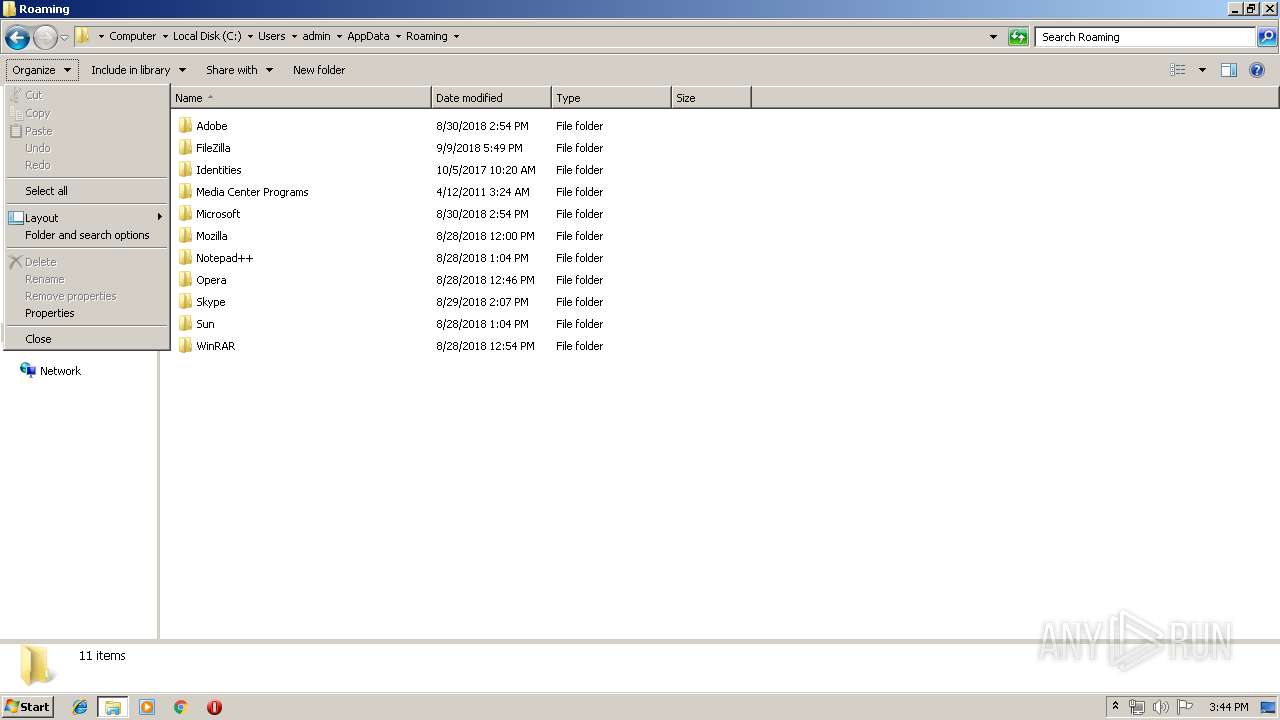Go back with the Back arrow button
This screenshot has width=1280, height=720.
pyautogui.click(x=17, y=38)
